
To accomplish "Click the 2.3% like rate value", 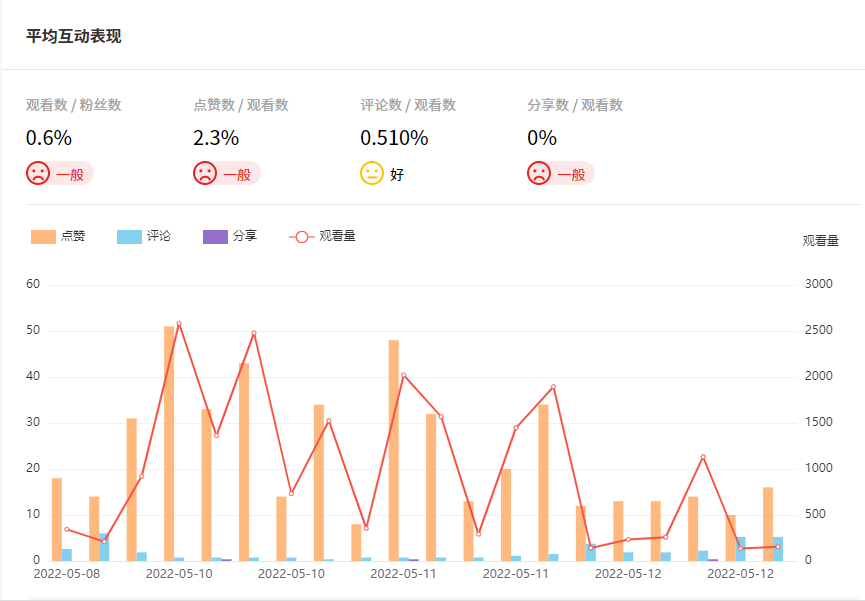I will (x=216, y=138).
